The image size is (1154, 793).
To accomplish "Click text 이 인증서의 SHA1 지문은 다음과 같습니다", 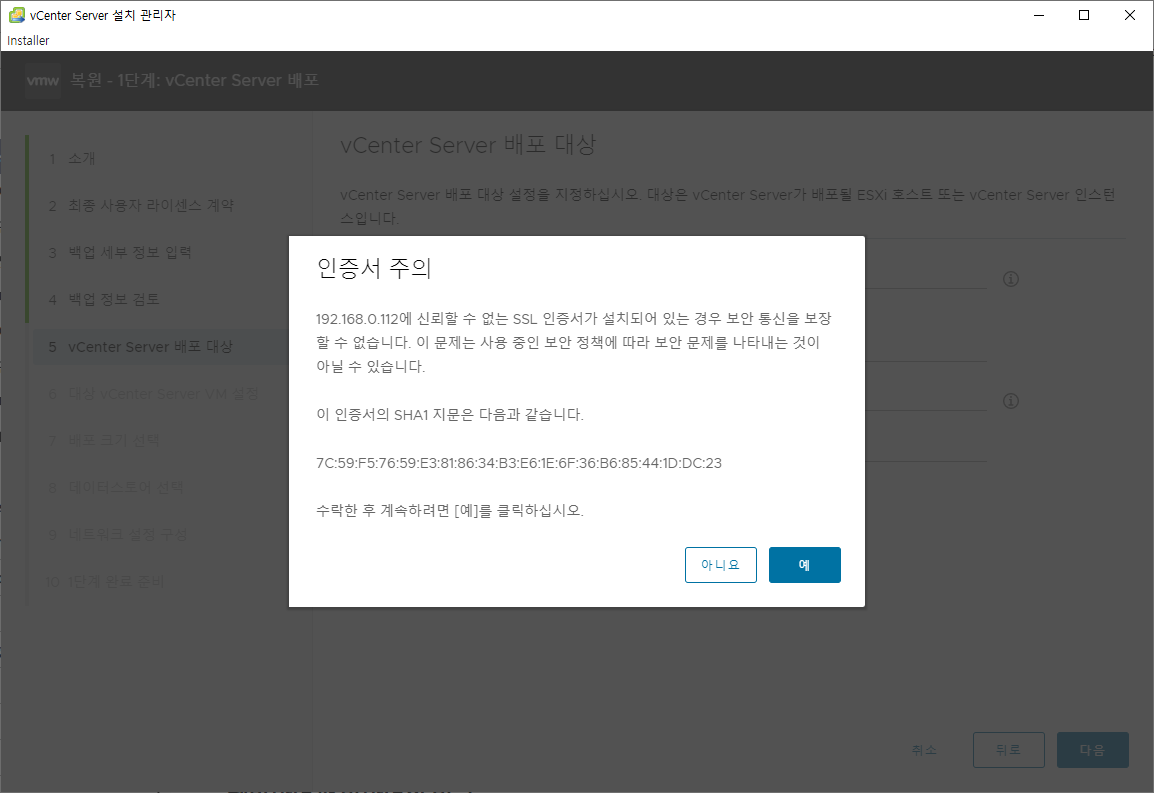I will [x=450, y=415].
